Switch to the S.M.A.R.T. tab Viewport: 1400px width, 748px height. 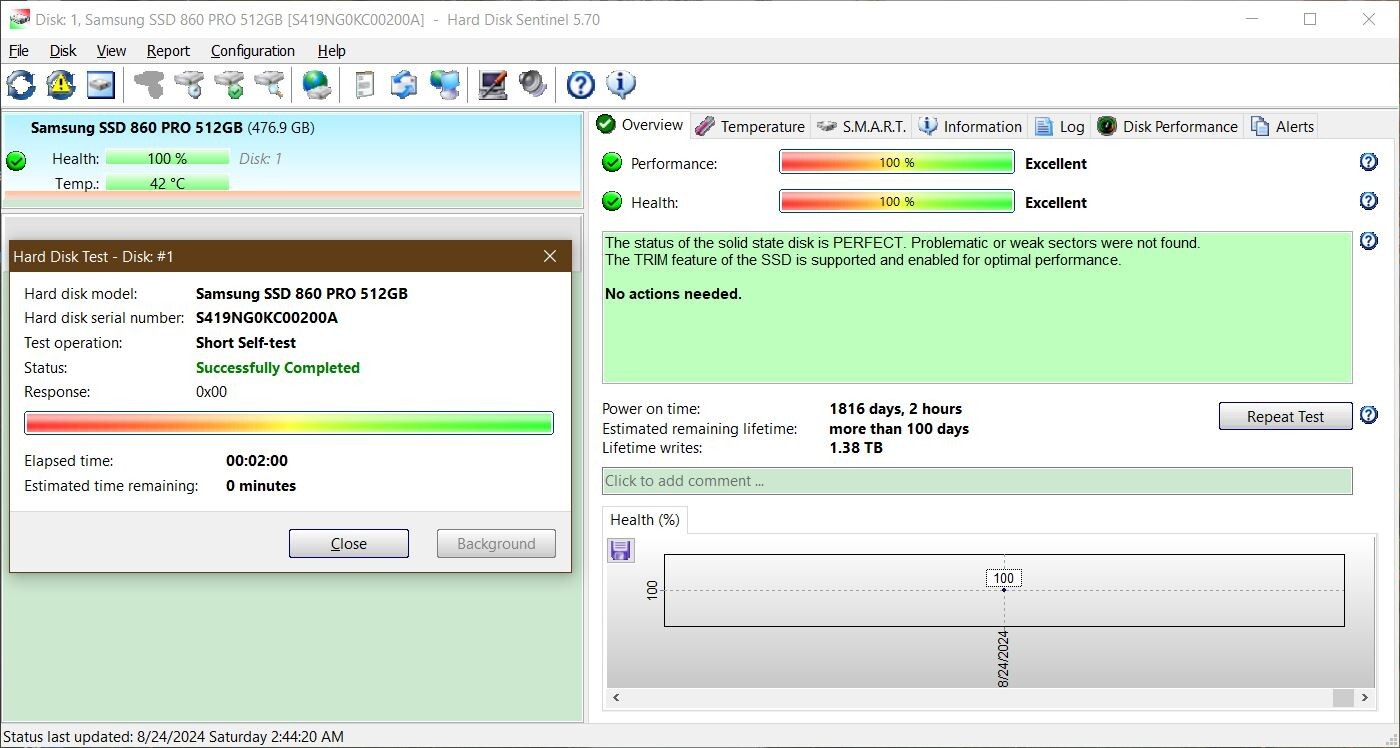tap(862, 126)
